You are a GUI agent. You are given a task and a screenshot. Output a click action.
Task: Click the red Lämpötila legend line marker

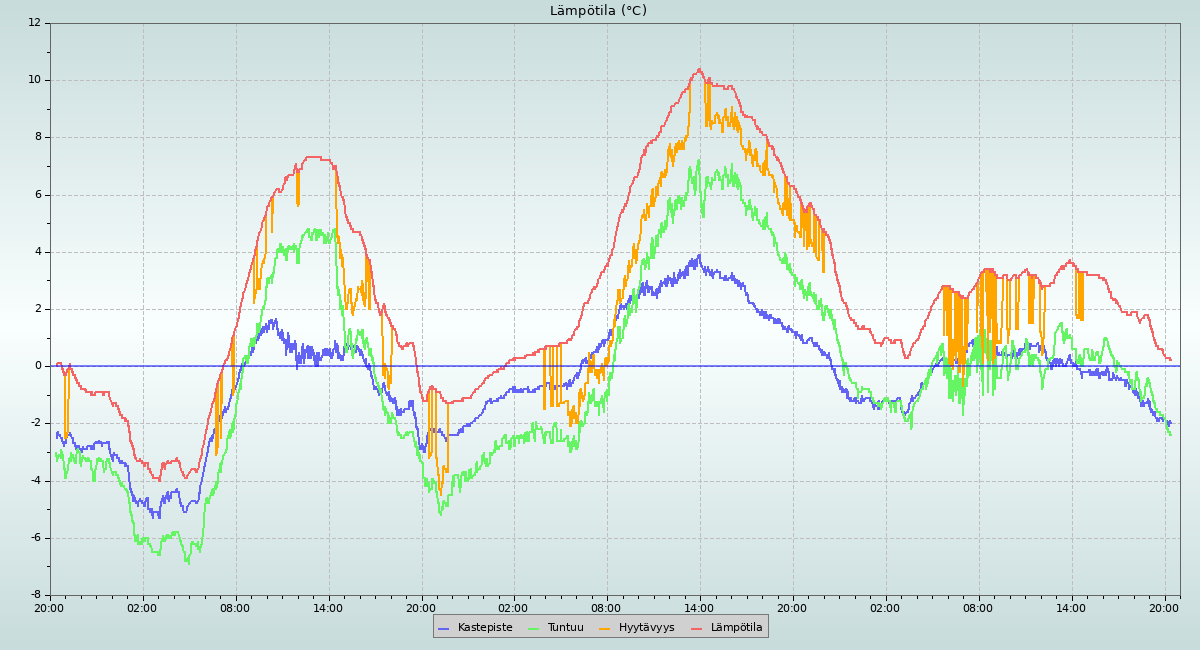coord(697,628)
